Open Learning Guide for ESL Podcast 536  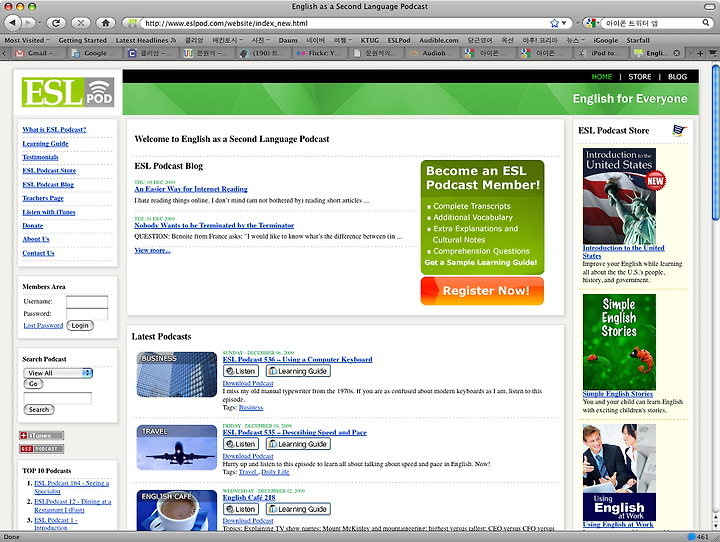click(298, 371)
